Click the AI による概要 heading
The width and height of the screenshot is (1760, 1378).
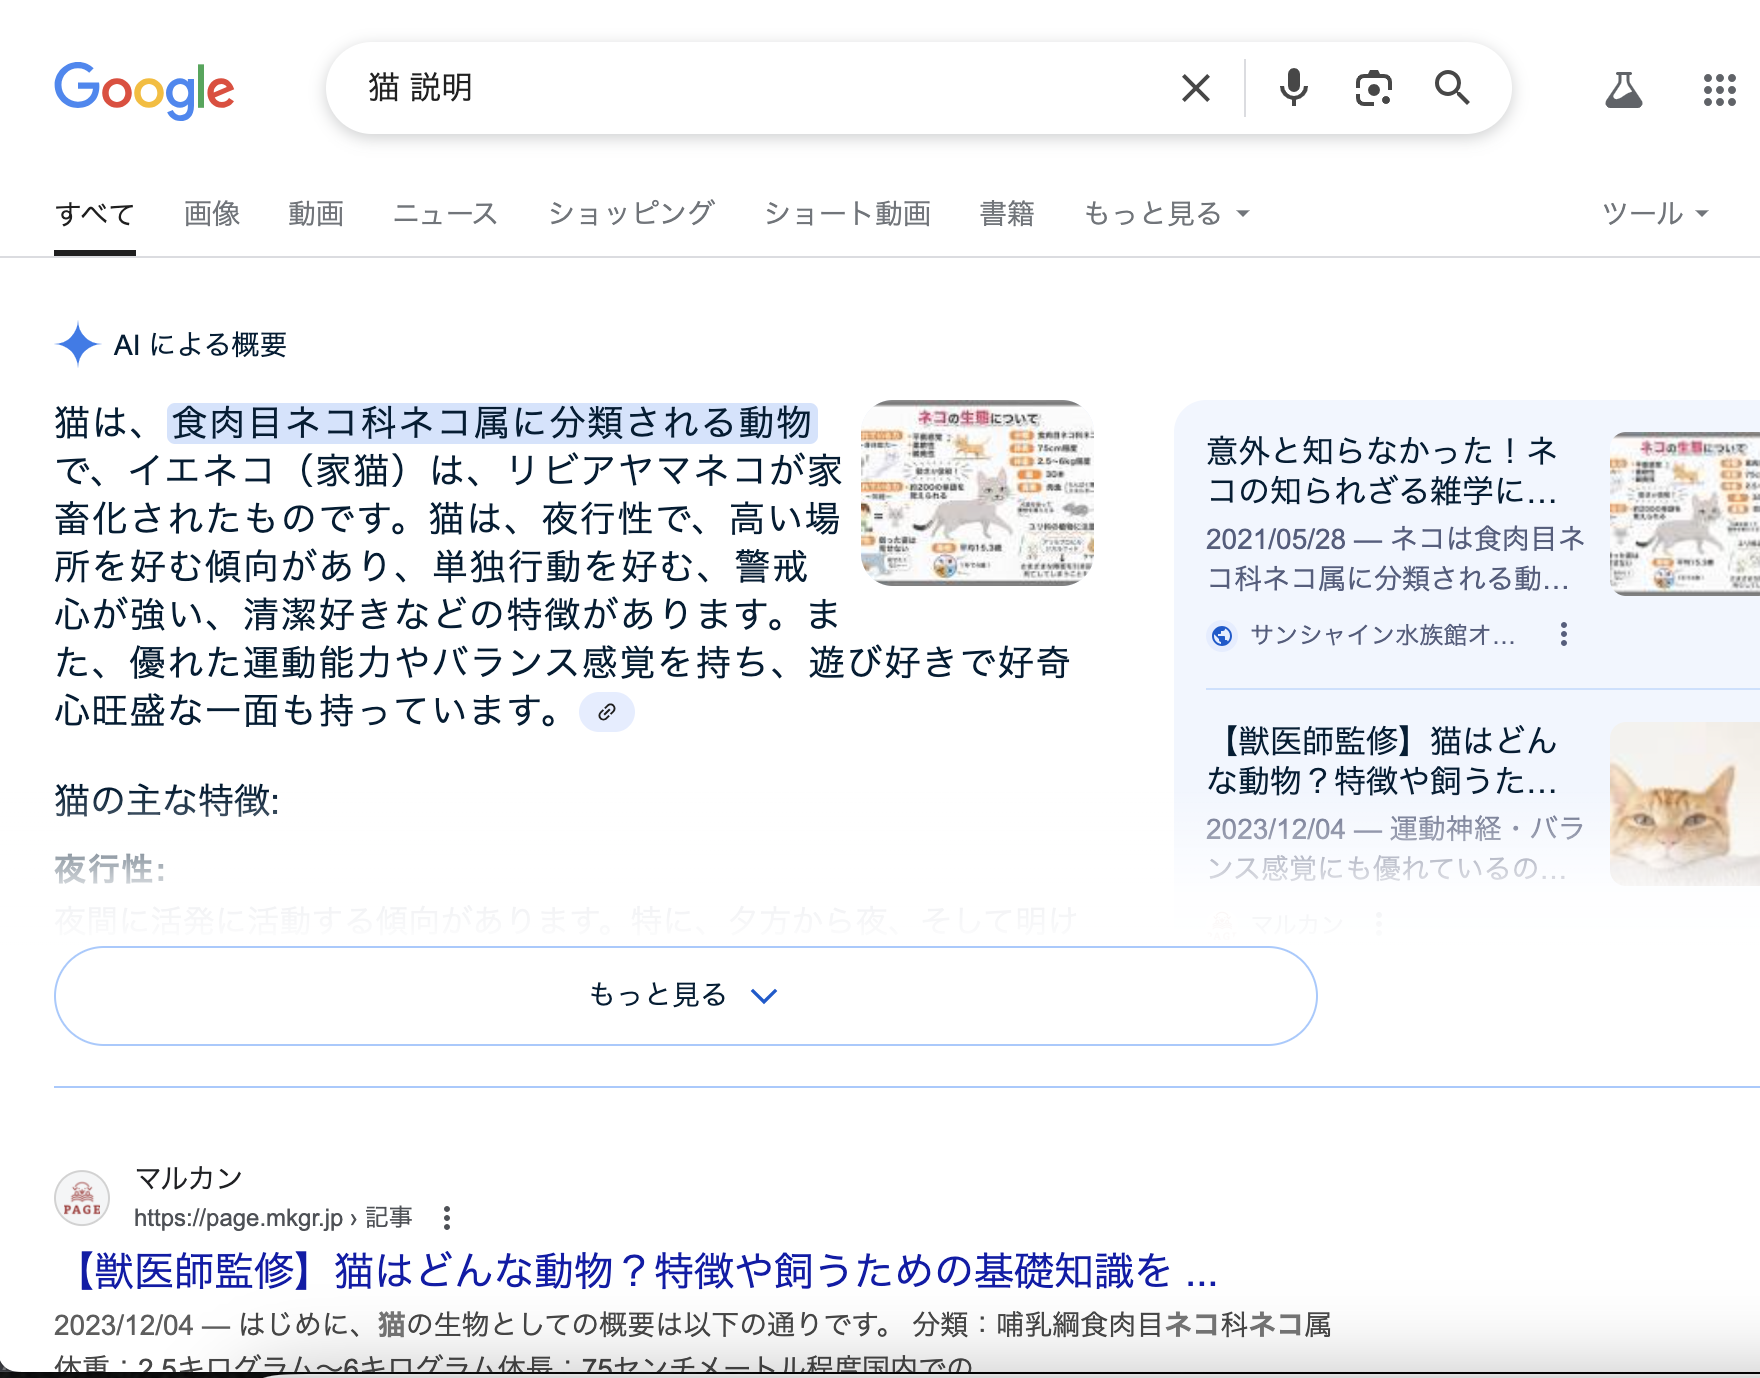coord(200,345)
